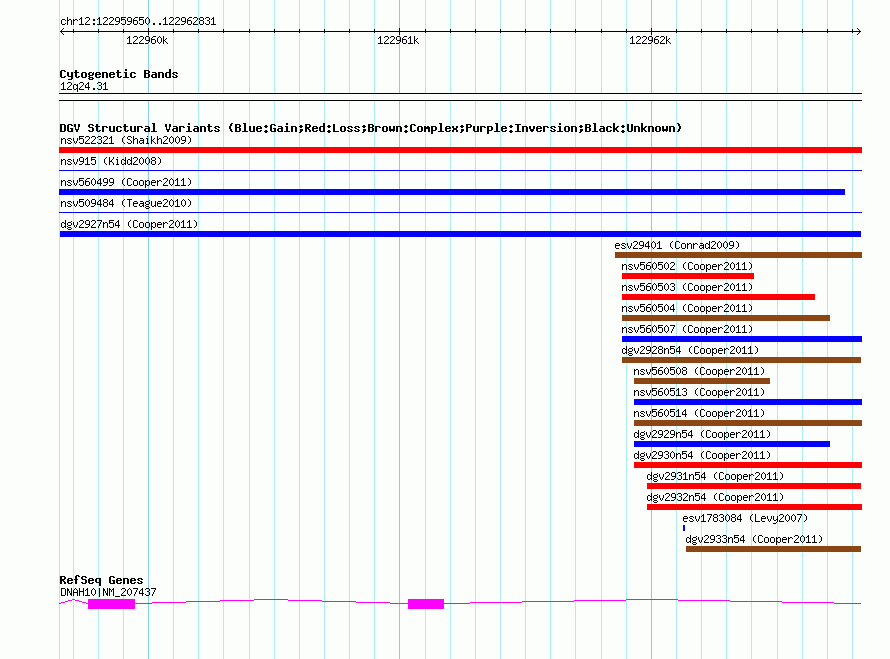Click the red nsv522321 (Shaikh2009) variant bar
This screenshot has height=659, width=890.
pyautogui.click(x=460, y=150)
